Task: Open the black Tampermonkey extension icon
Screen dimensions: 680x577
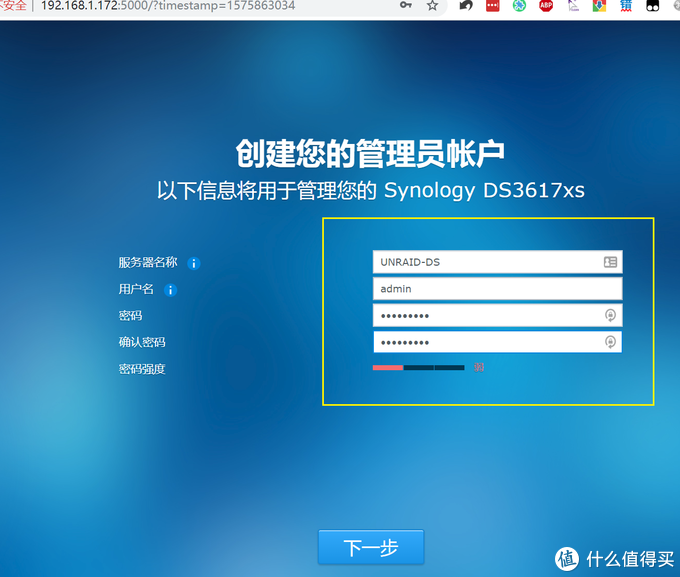Action: [653, 6]
